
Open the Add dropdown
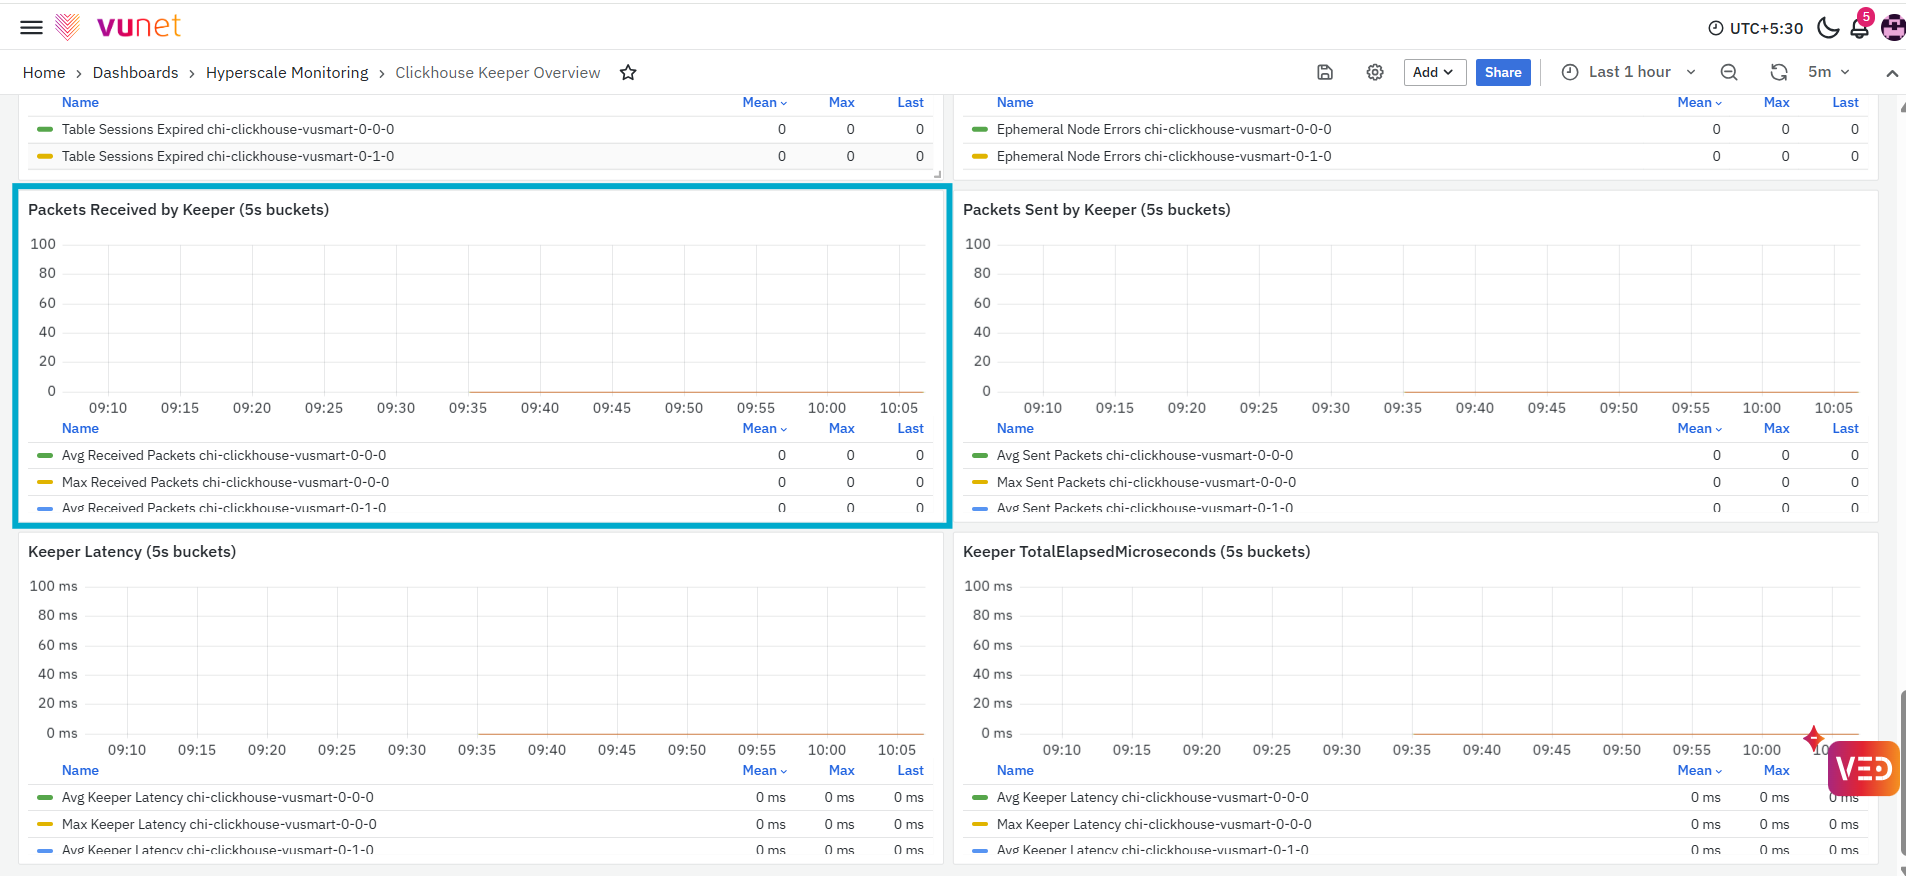point(1434,72)
